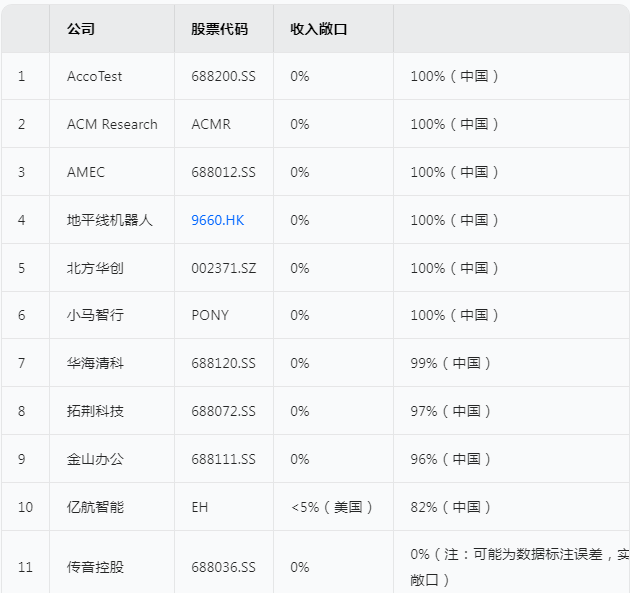Click the 公司 column header

[x=81, y=29]
